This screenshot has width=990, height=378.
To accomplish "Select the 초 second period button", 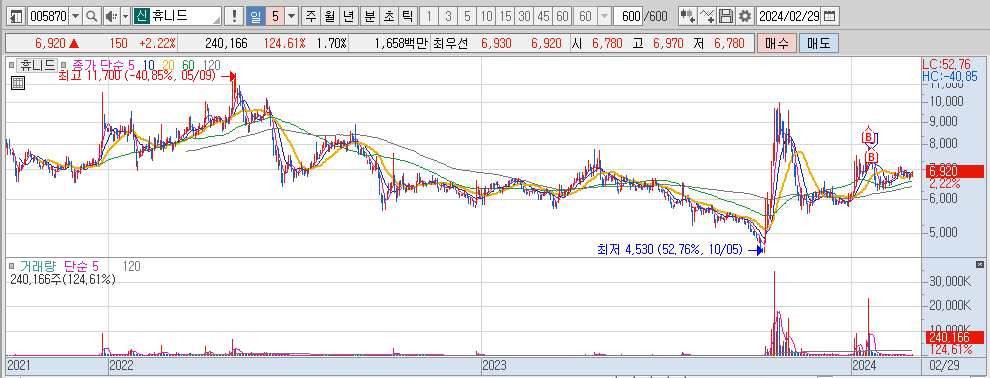I will pyautogui.click(x=389, y=16).
